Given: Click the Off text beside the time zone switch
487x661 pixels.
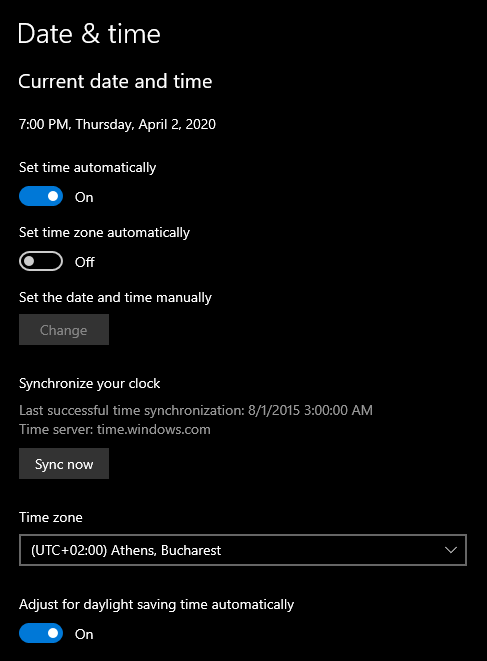Looking at the screenshot, I should point(85,262).
